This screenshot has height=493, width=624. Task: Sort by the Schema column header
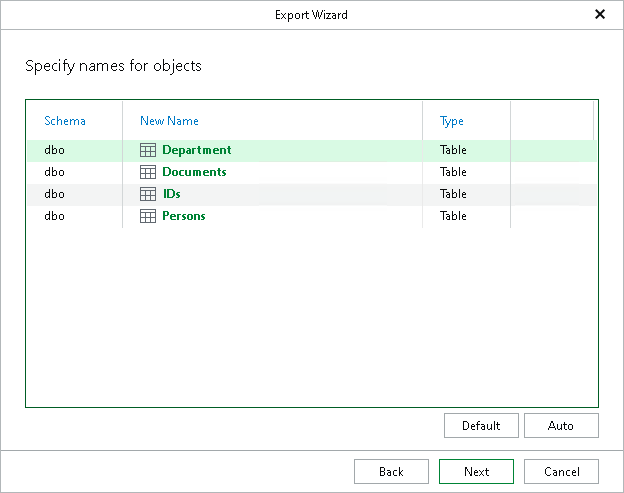tap(65, 121)
